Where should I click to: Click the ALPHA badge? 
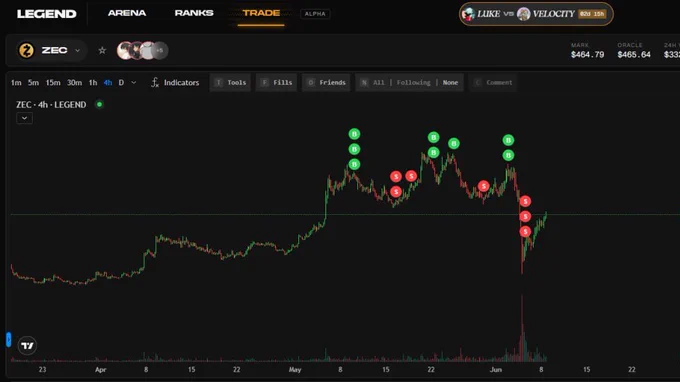click(315, 14)
